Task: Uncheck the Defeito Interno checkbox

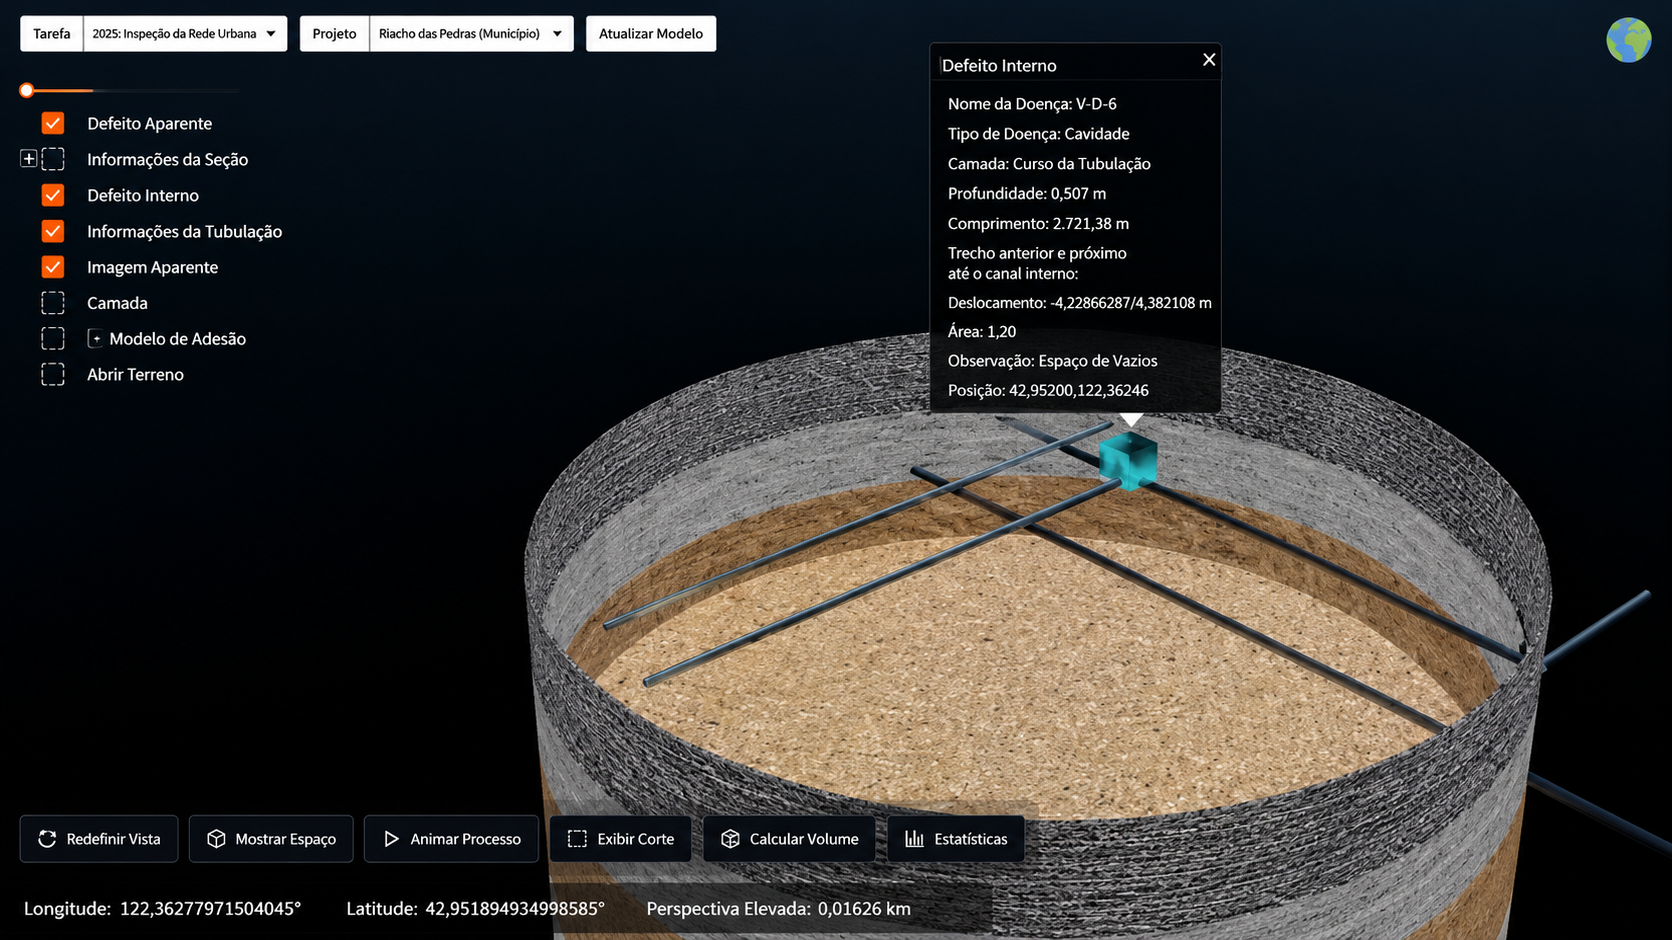Action: pos(53,195)
